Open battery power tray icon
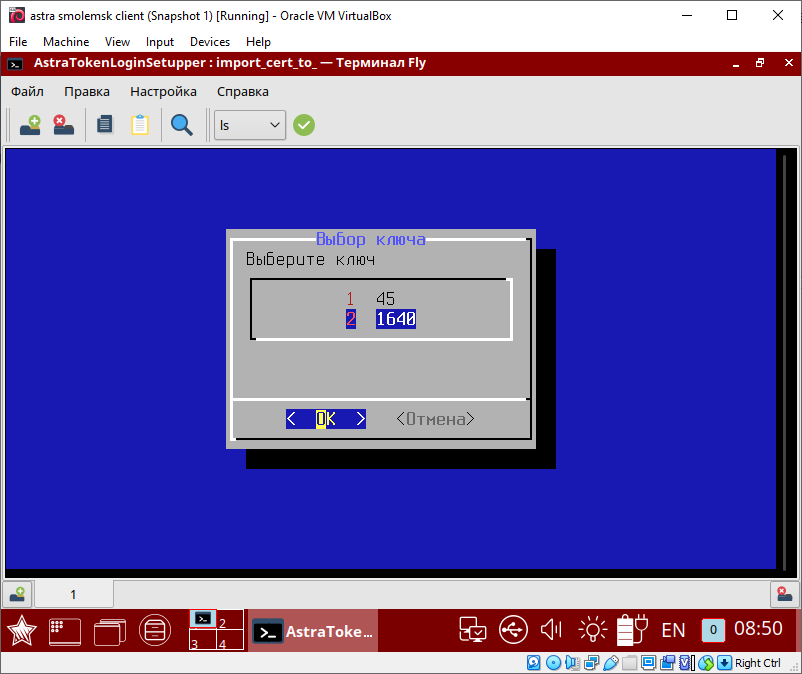 (x=632, y=630)
